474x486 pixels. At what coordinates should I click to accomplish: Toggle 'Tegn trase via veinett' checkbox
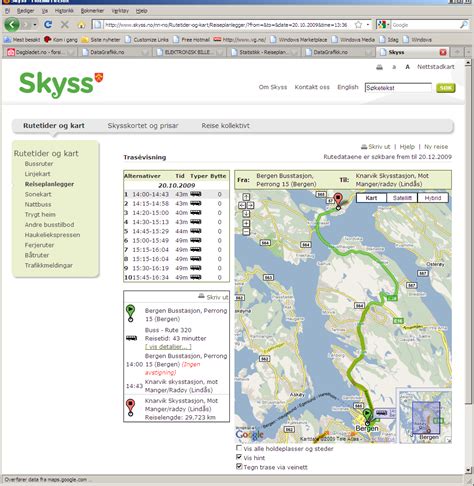coord(239,466)
